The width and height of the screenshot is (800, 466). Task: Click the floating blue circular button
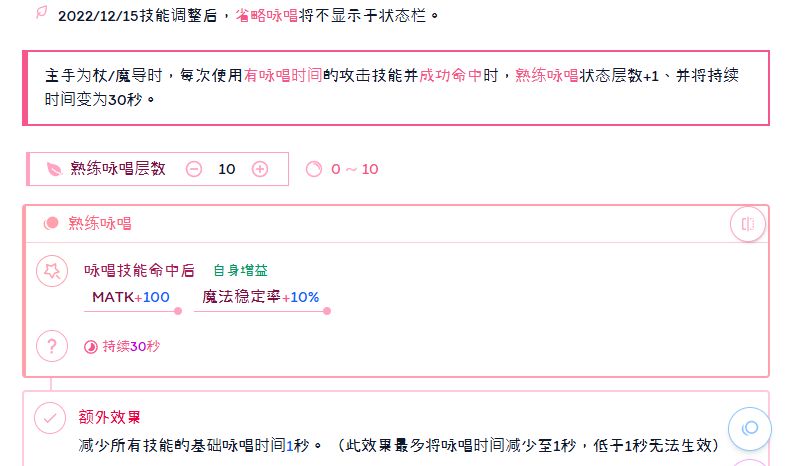pos(749,428)
